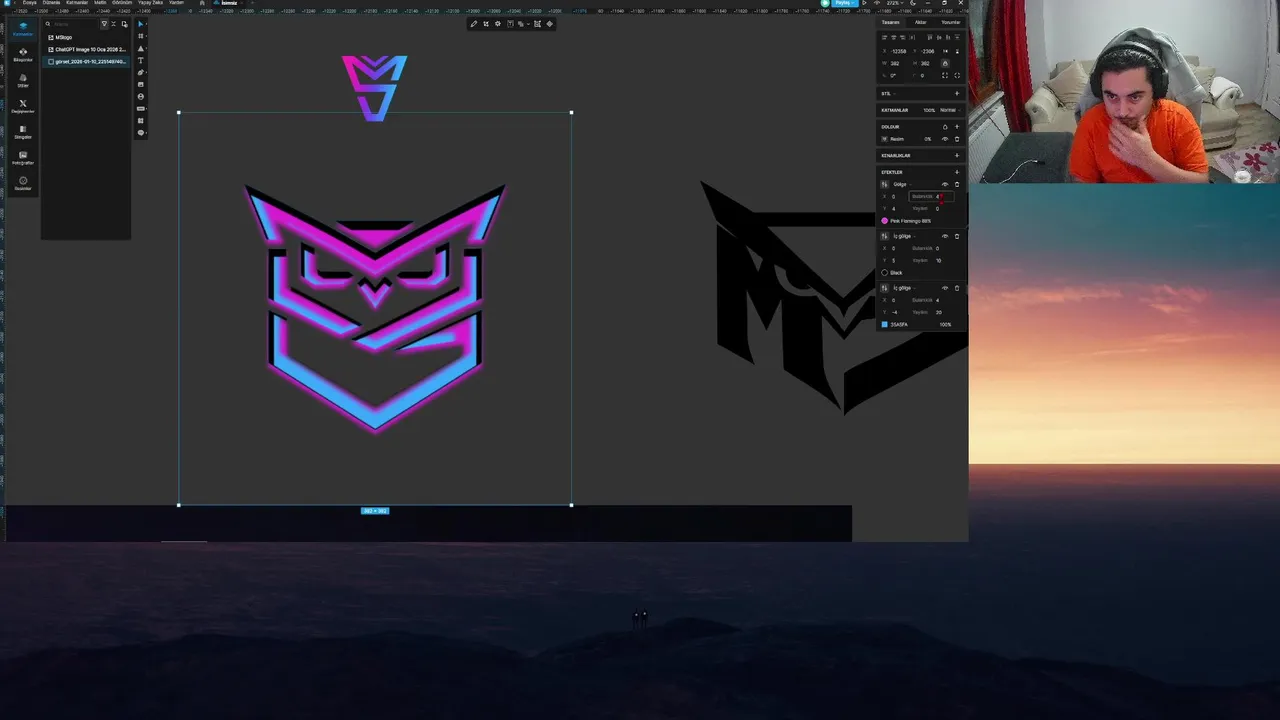Image resolution: width=1280 pixels, height=720 pixels.
Task: Select the avatar tool icon
Action: (140, 96)
